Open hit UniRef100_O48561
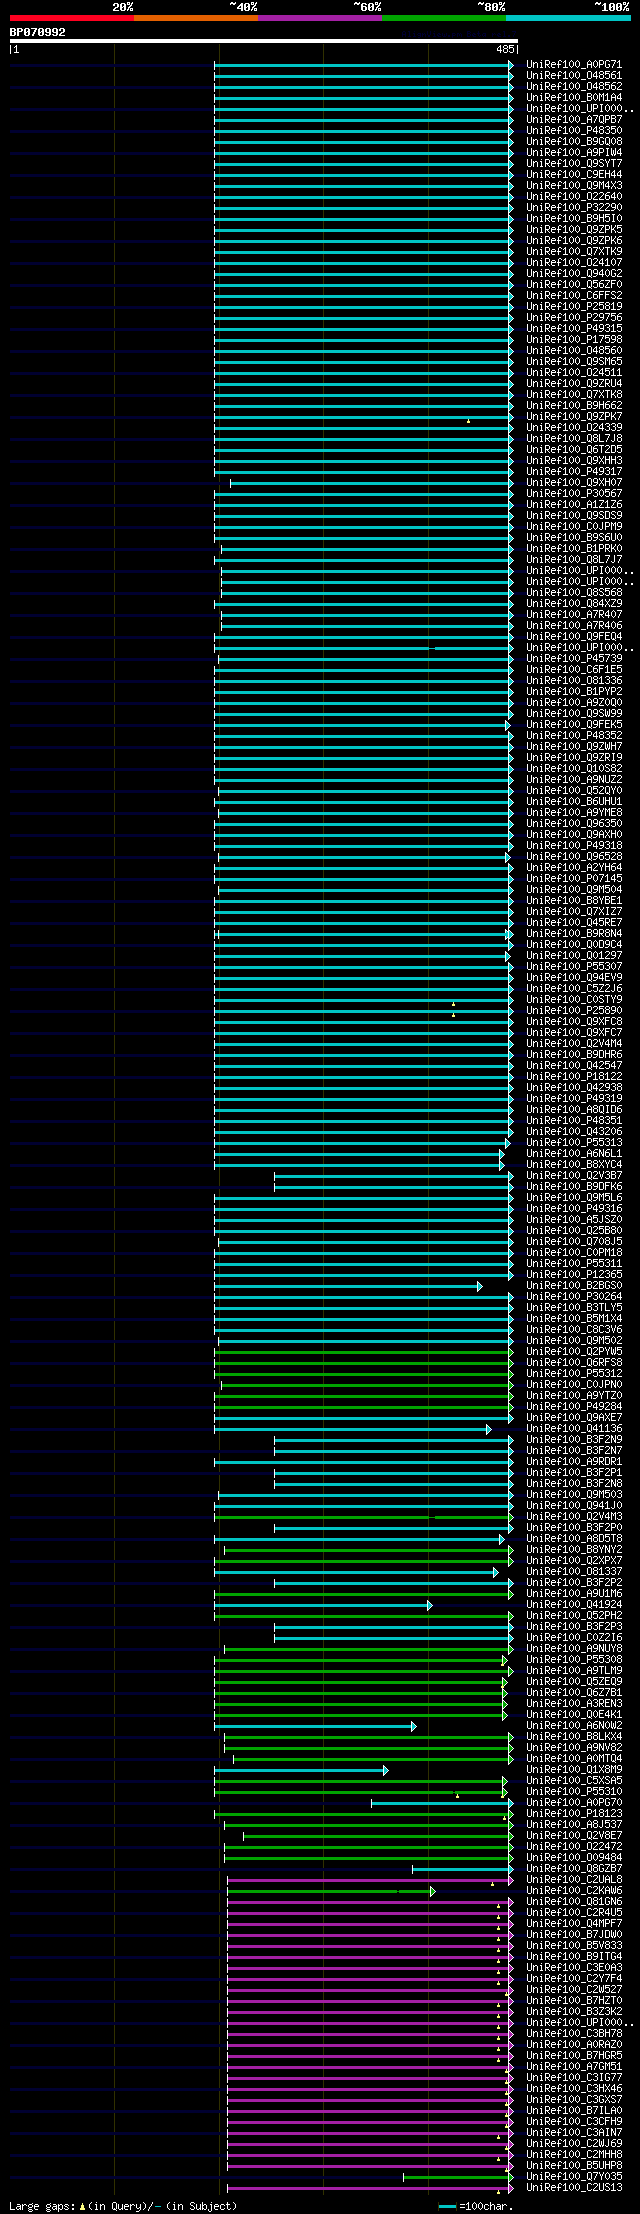The width and height of the screenshot is (640, 2214). click(x=574, y=75)
